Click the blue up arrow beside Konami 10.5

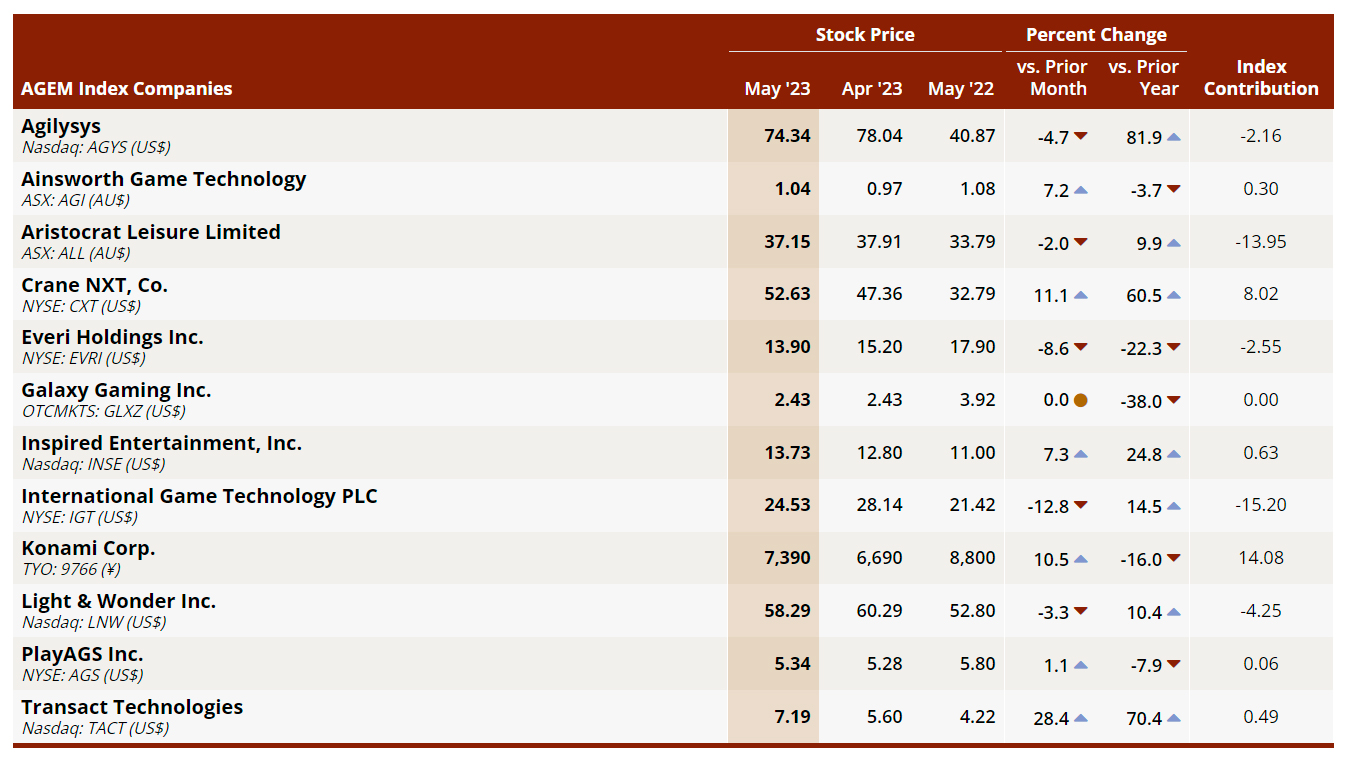pos(1080,560)
